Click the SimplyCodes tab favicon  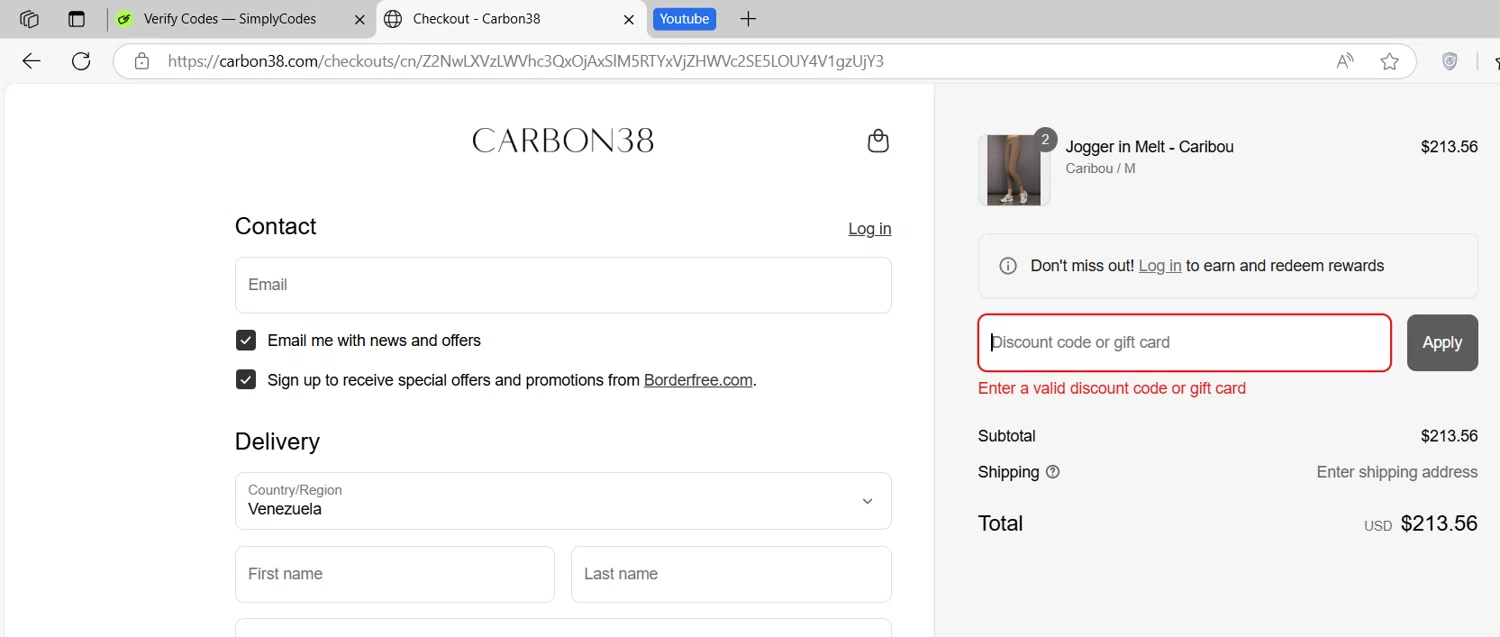(124, 19)
